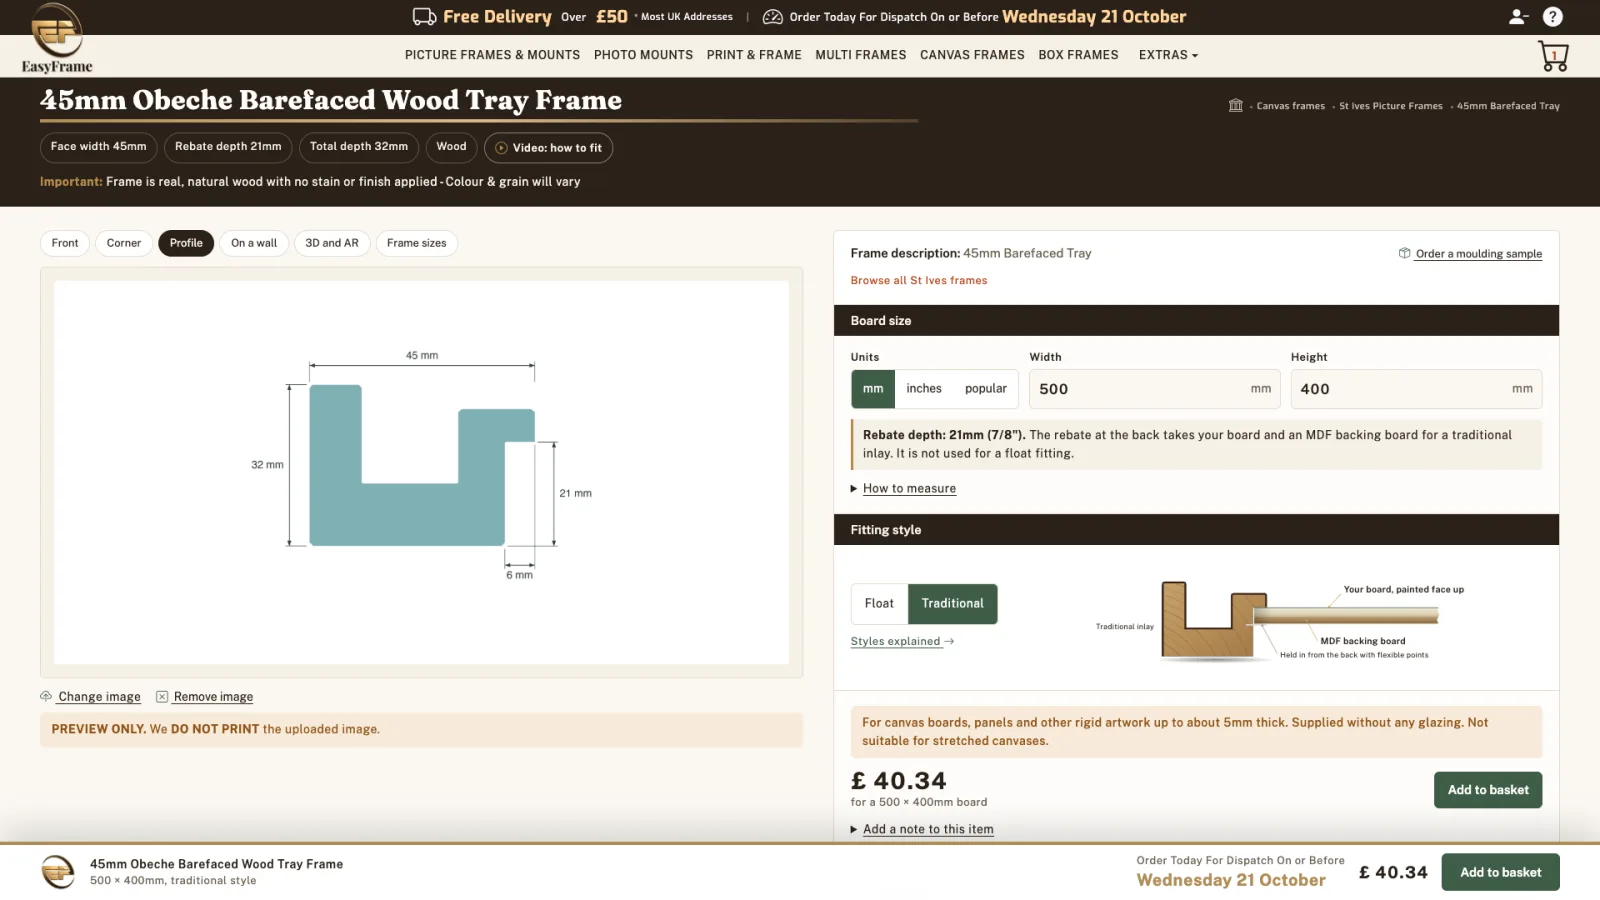This screenshot has height=900, width=1600.
Task: Open Multi Frames menu
Action: (x=861, y=55)
